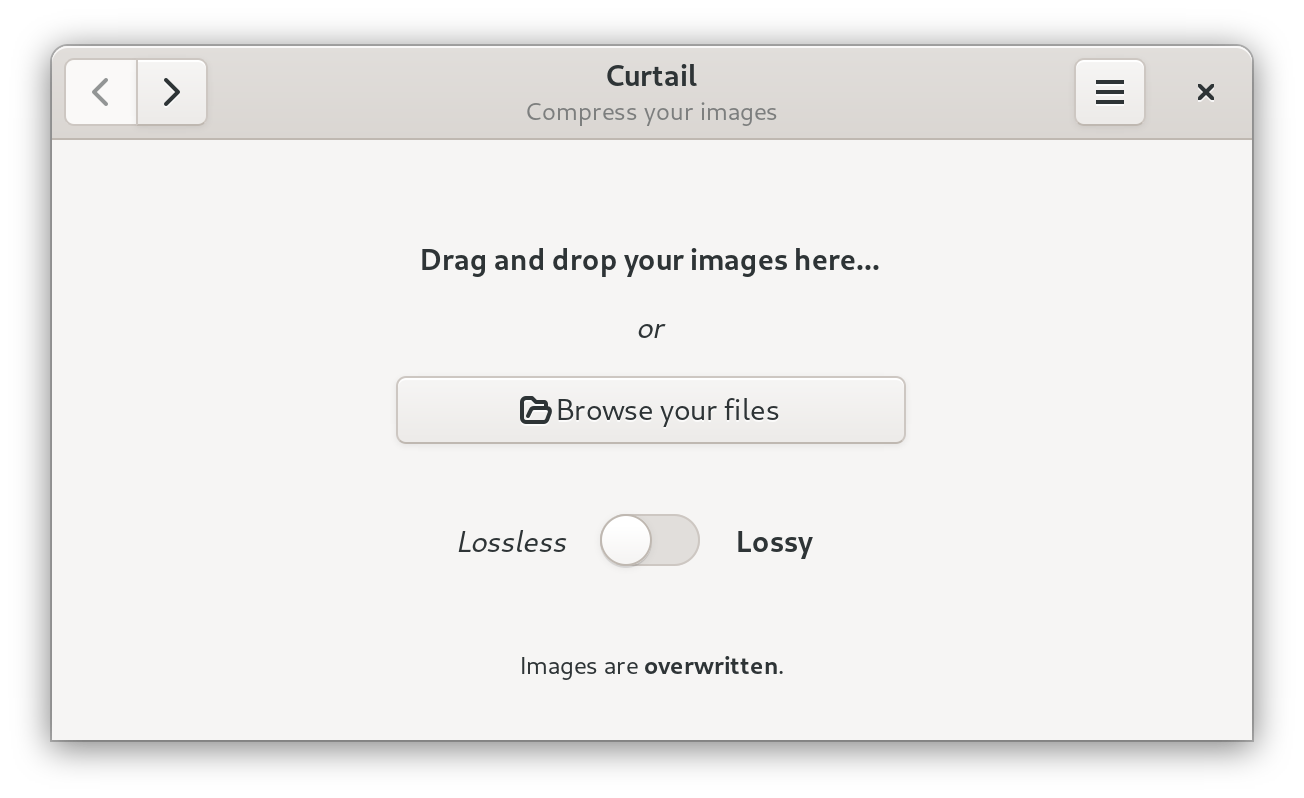Go back with the left arrow button
Screen dimensions: 1304x798
click(x=101, y=92)
